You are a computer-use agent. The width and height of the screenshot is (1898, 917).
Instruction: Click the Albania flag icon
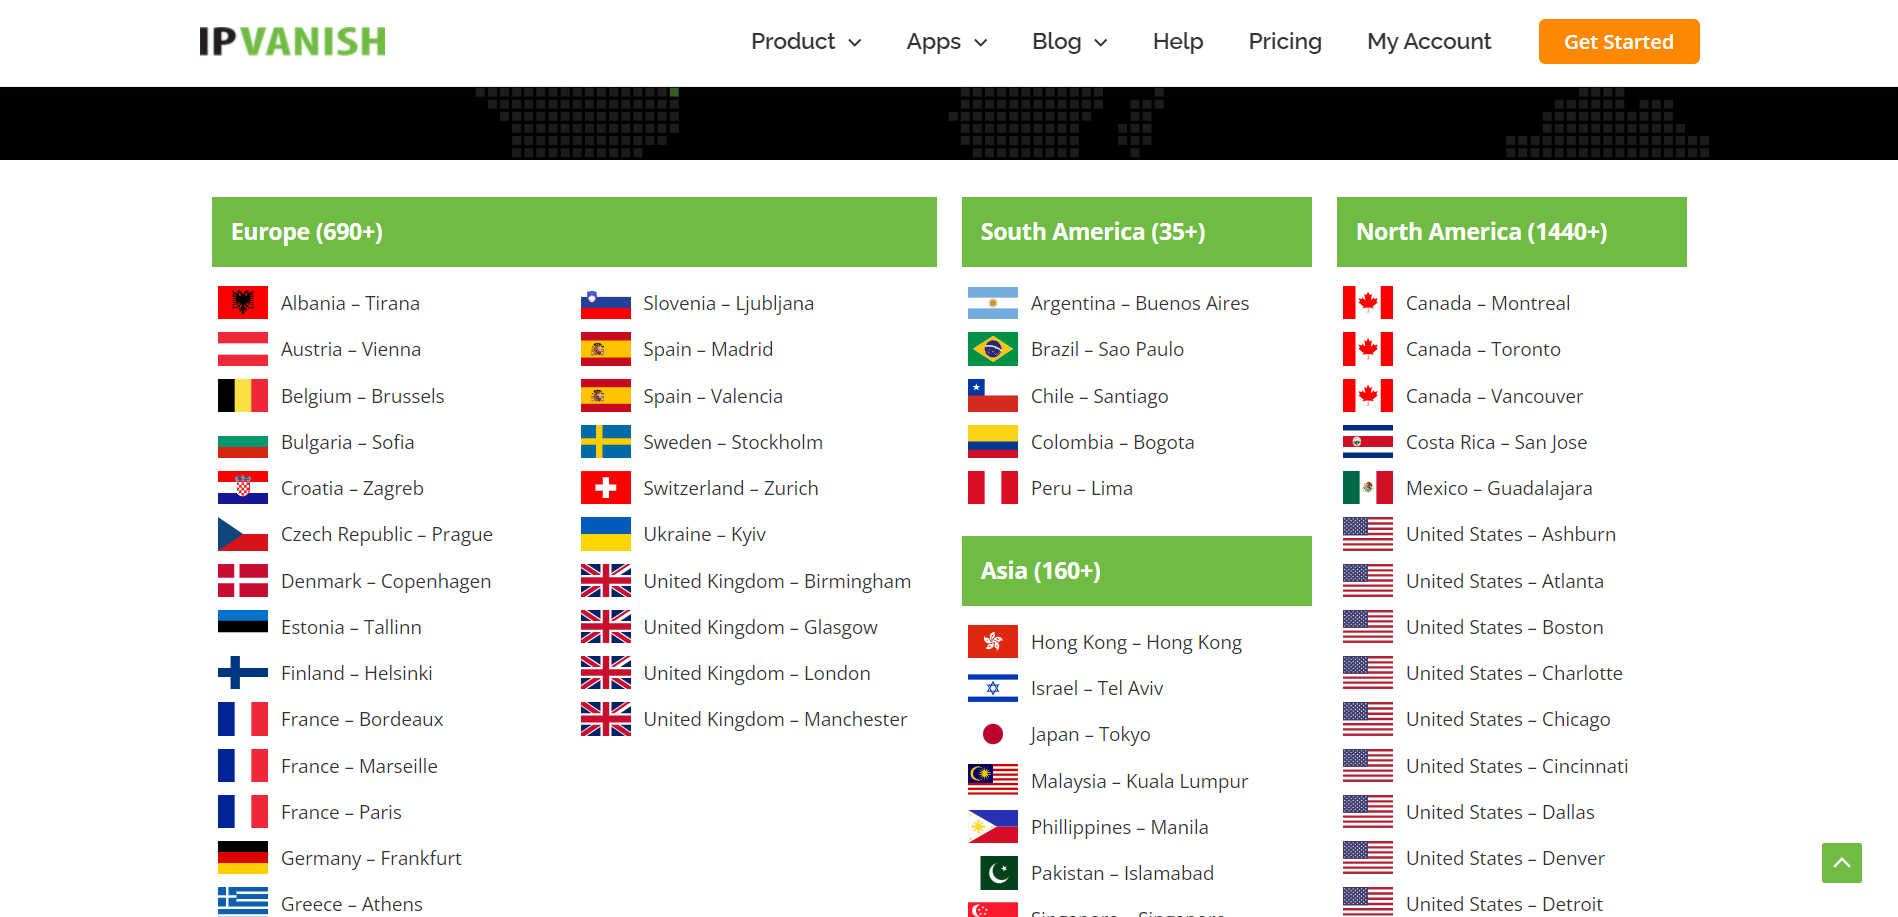(242, 302)
